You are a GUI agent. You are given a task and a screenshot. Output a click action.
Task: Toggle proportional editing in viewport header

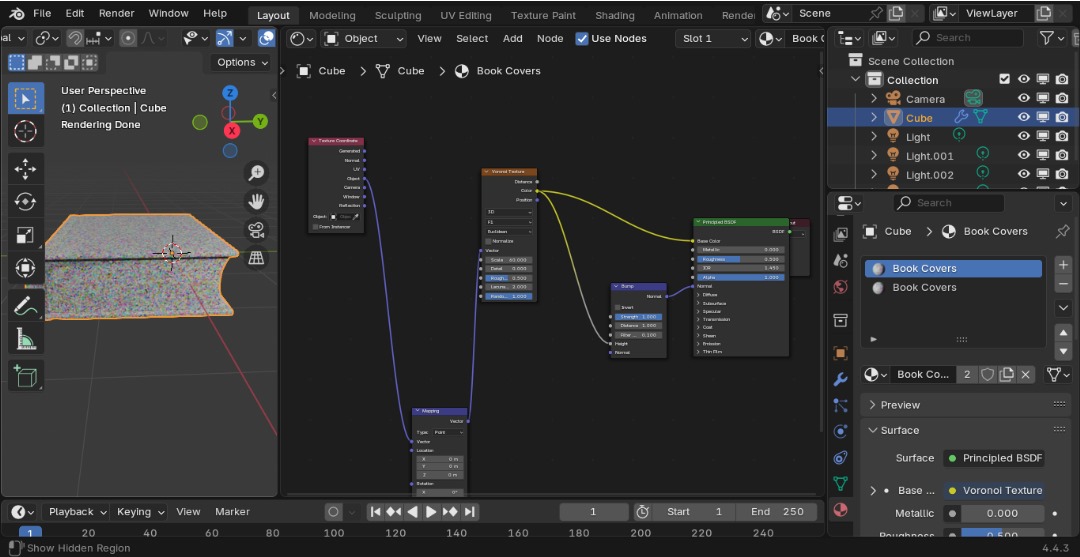128,39
